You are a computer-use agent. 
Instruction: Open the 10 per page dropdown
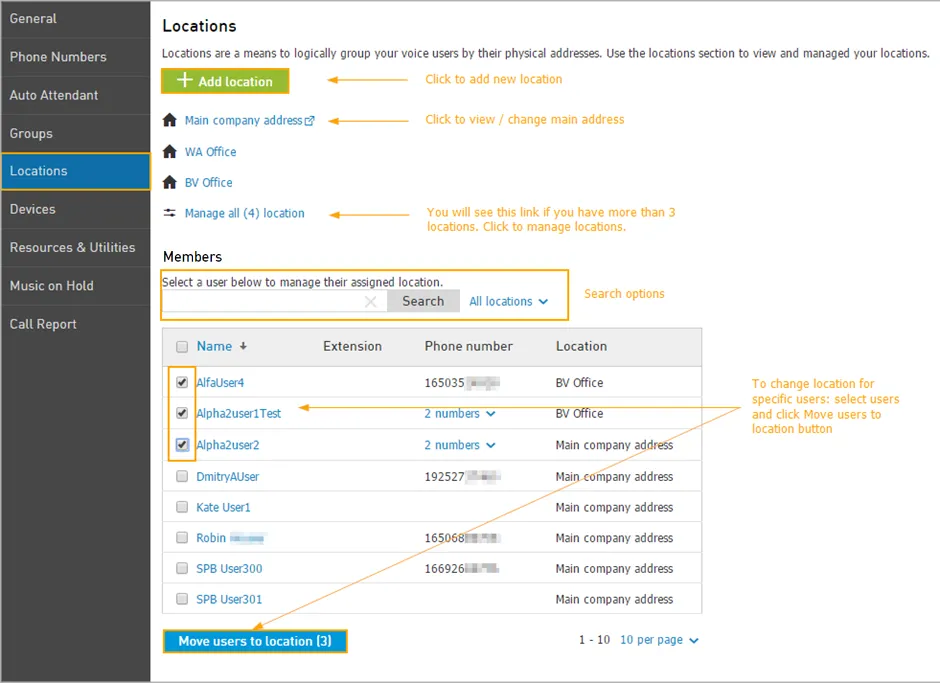tap(659, 640)
